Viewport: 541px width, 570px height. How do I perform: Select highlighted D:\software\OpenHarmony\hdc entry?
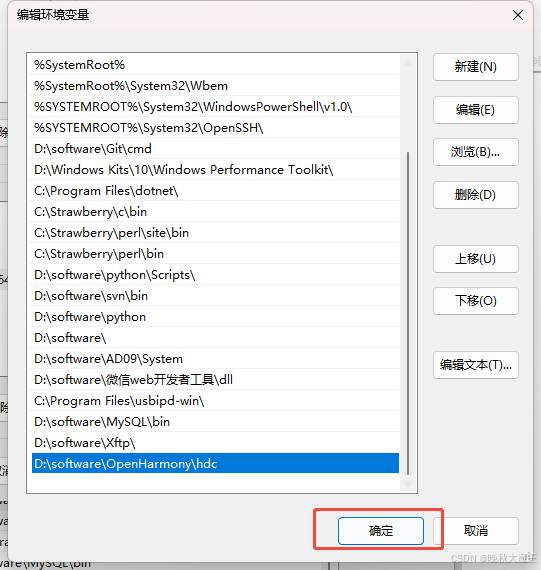click(215, 463)
